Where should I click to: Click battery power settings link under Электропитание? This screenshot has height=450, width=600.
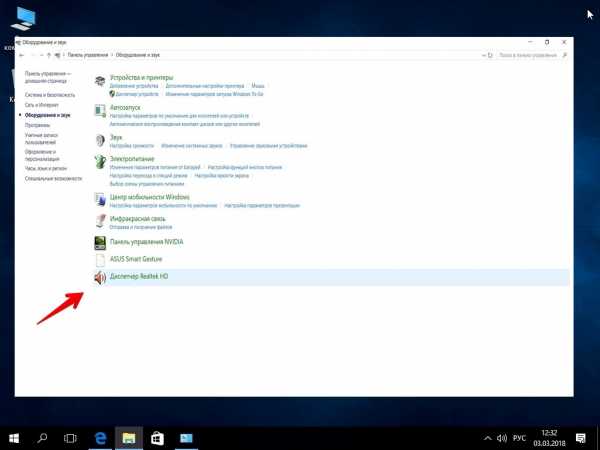tap(155, 167)
